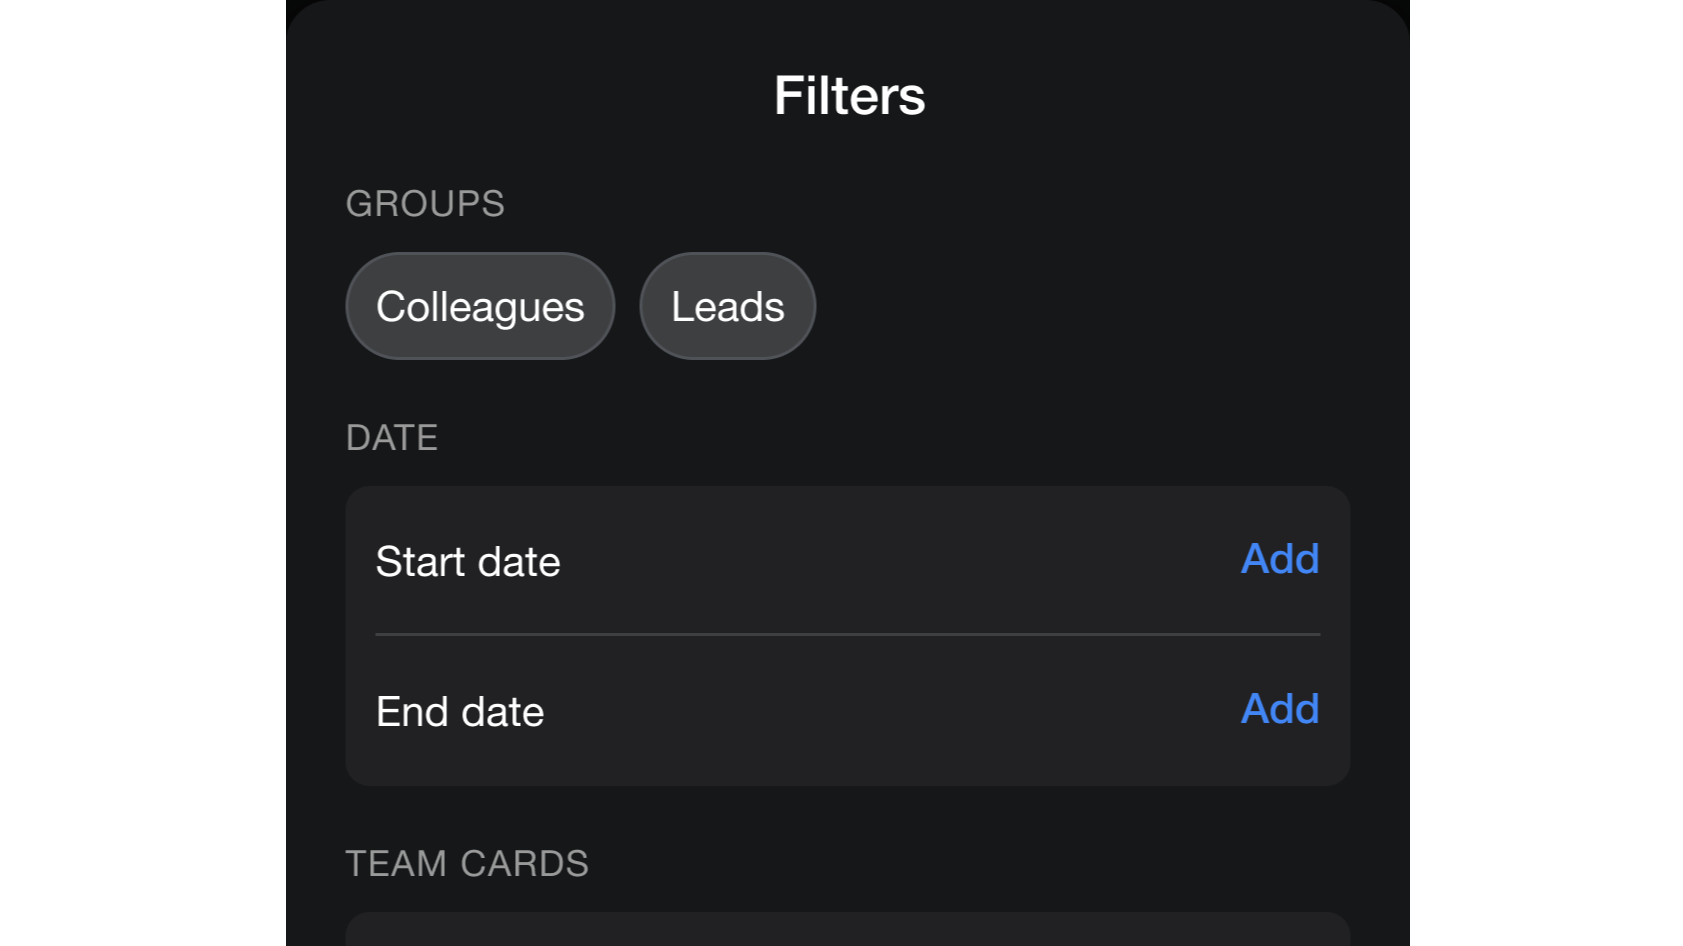The height and width of the screenshot is (946, 1683).
Task: Click empty space right of DATE header
Action: point(880,438)
